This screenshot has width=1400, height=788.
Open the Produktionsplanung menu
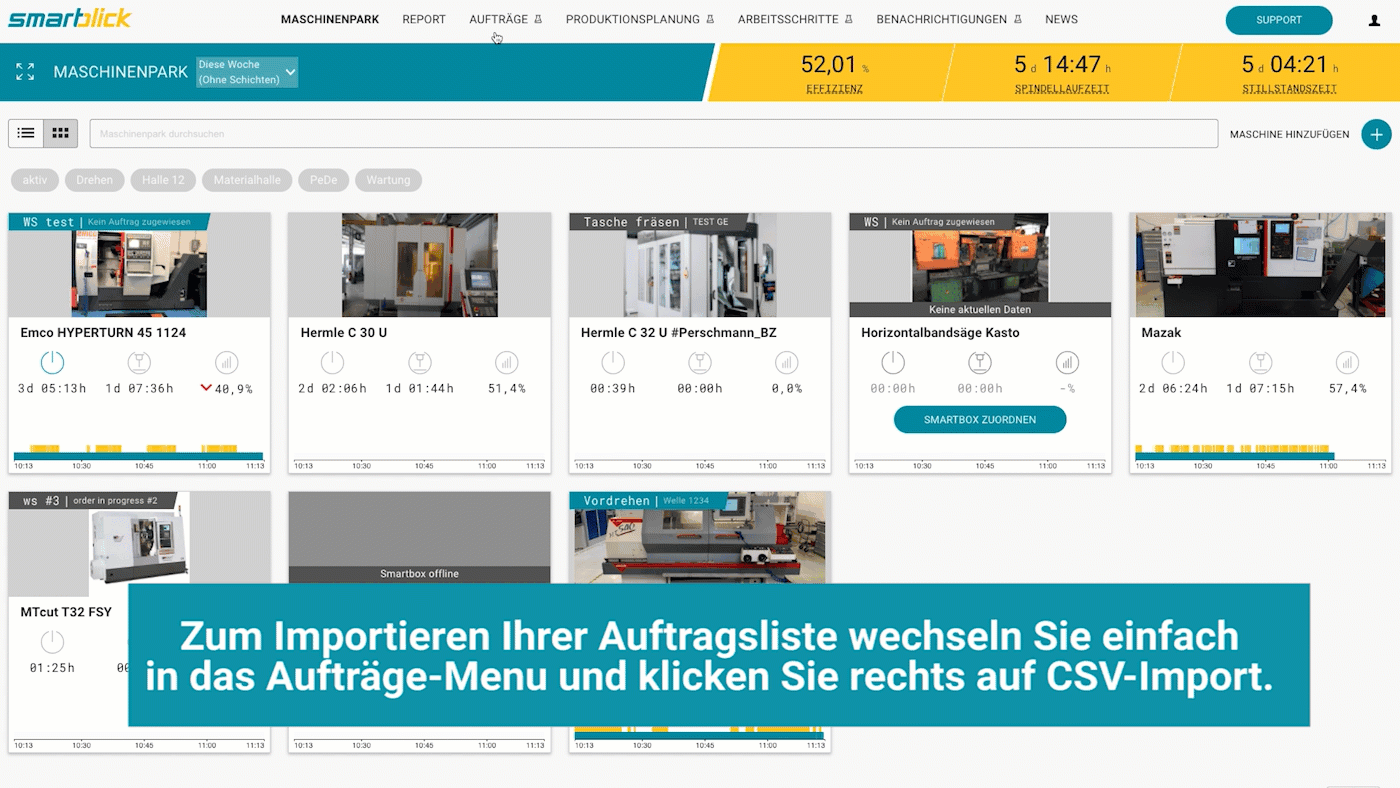click(x=640, y=19)
